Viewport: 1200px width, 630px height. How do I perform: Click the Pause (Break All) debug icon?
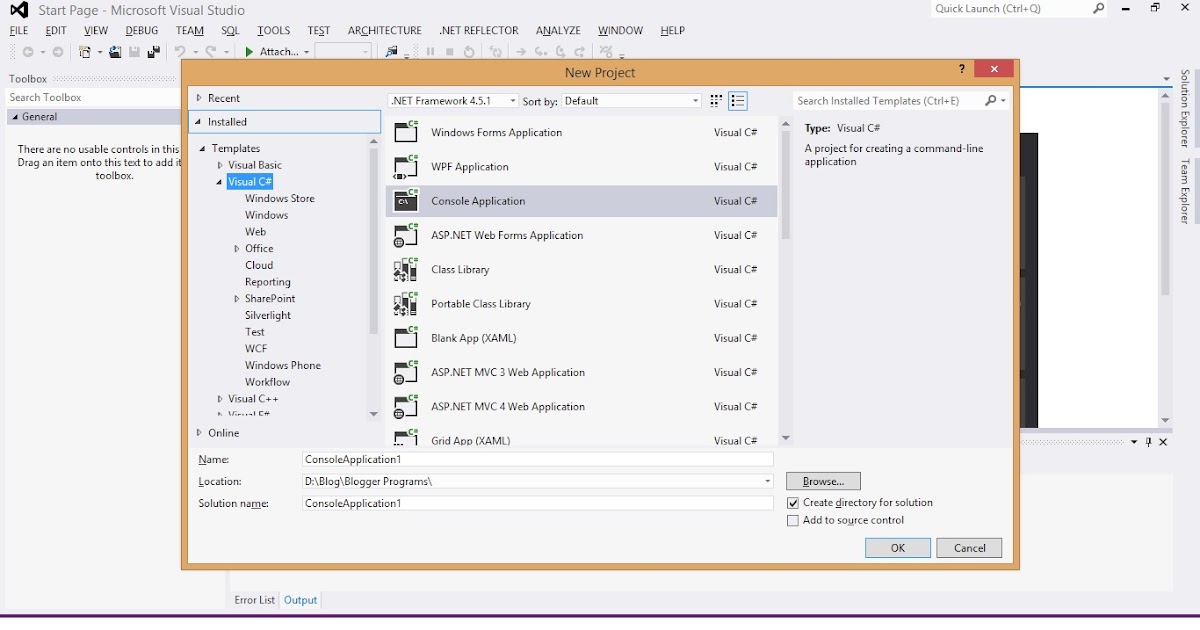(431, 52)
